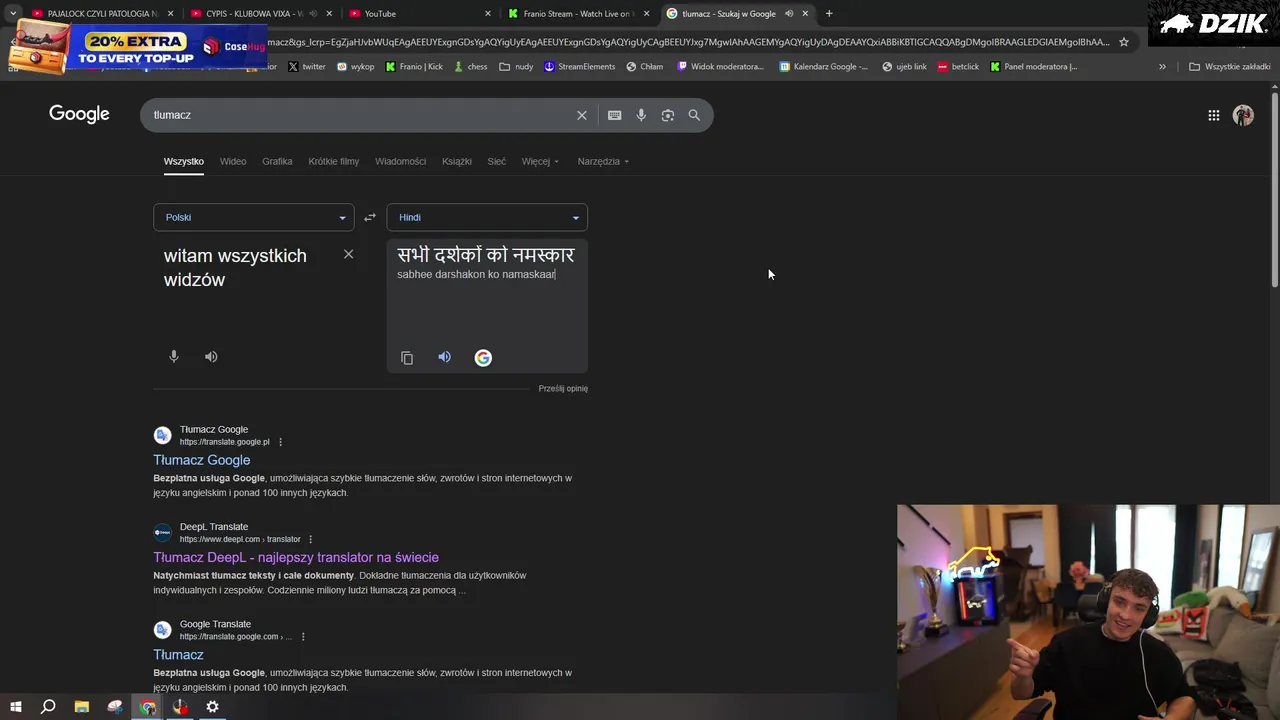Open the Google apps grid
This screenshot has width=1280, height=720.
coord(1213,115)
